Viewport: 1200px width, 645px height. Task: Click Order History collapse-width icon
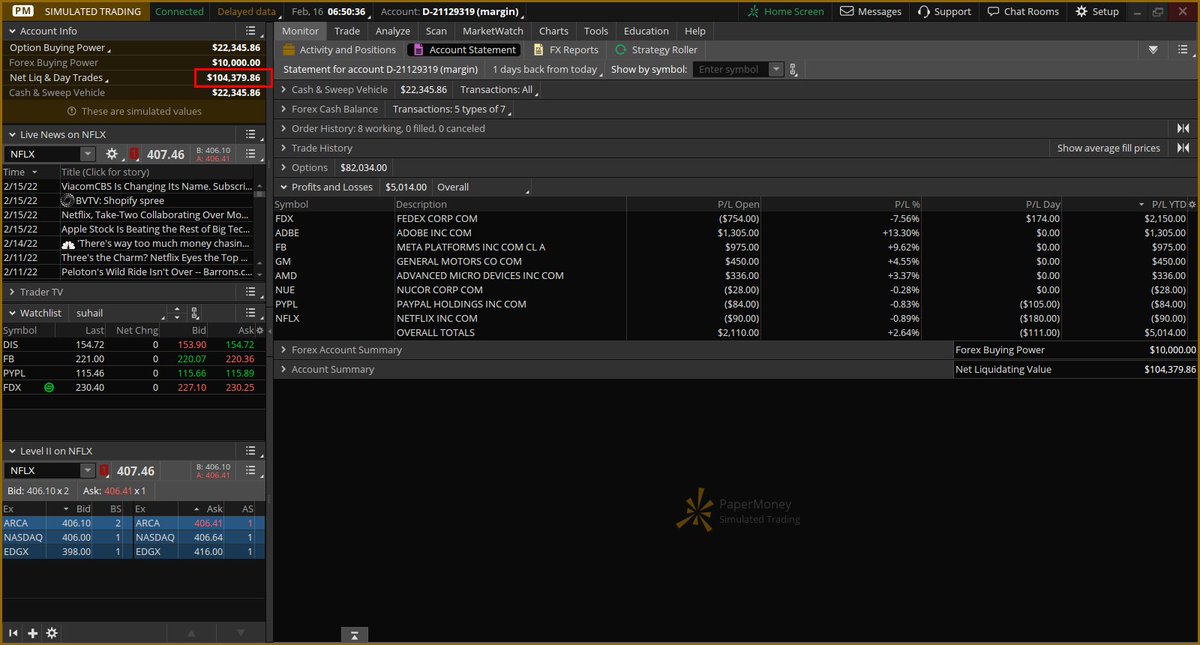pos(1183,128)
